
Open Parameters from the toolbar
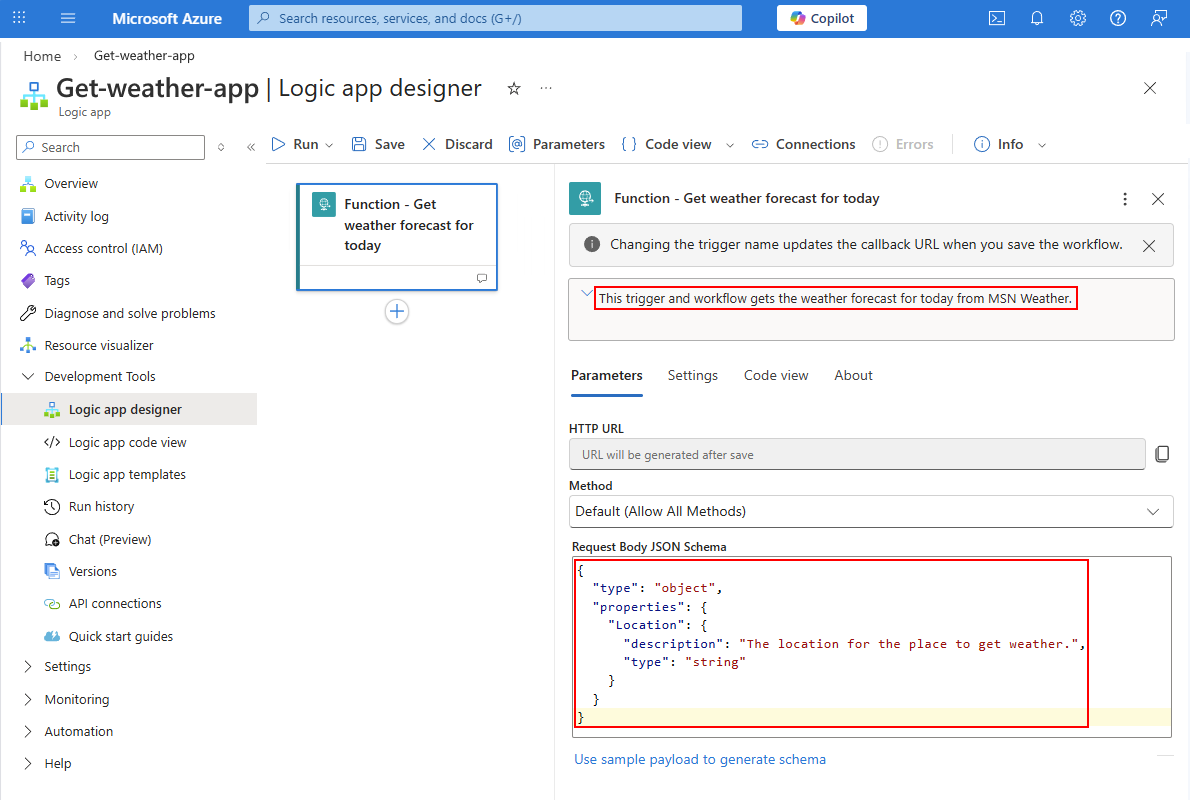click(x=557, y=144)
